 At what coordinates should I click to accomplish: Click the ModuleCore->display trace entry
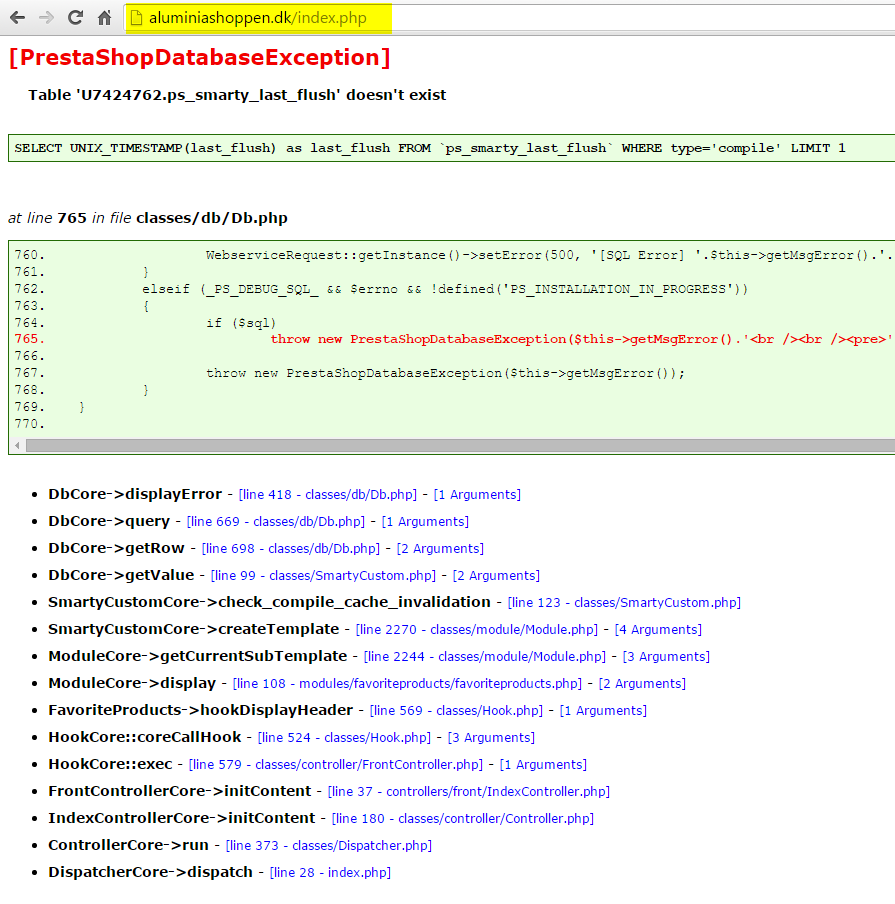point(132,683)
